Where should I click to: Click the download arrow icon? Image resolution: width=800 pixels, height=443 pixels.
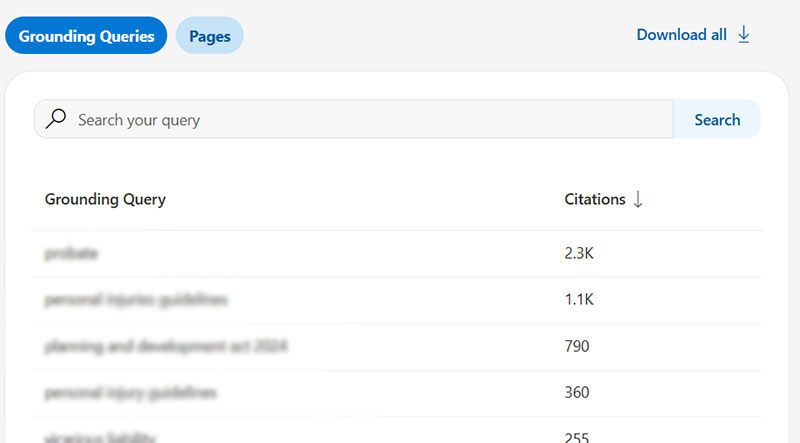744,35
